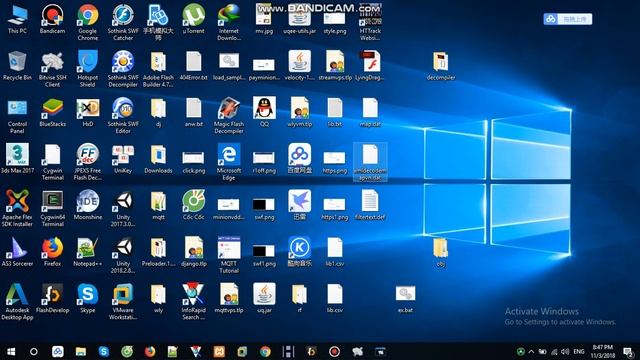The height and width of the screenshot is (360, 640).
Task: Select the Internet Download Manager shortcut
Action: click(229, 22)
